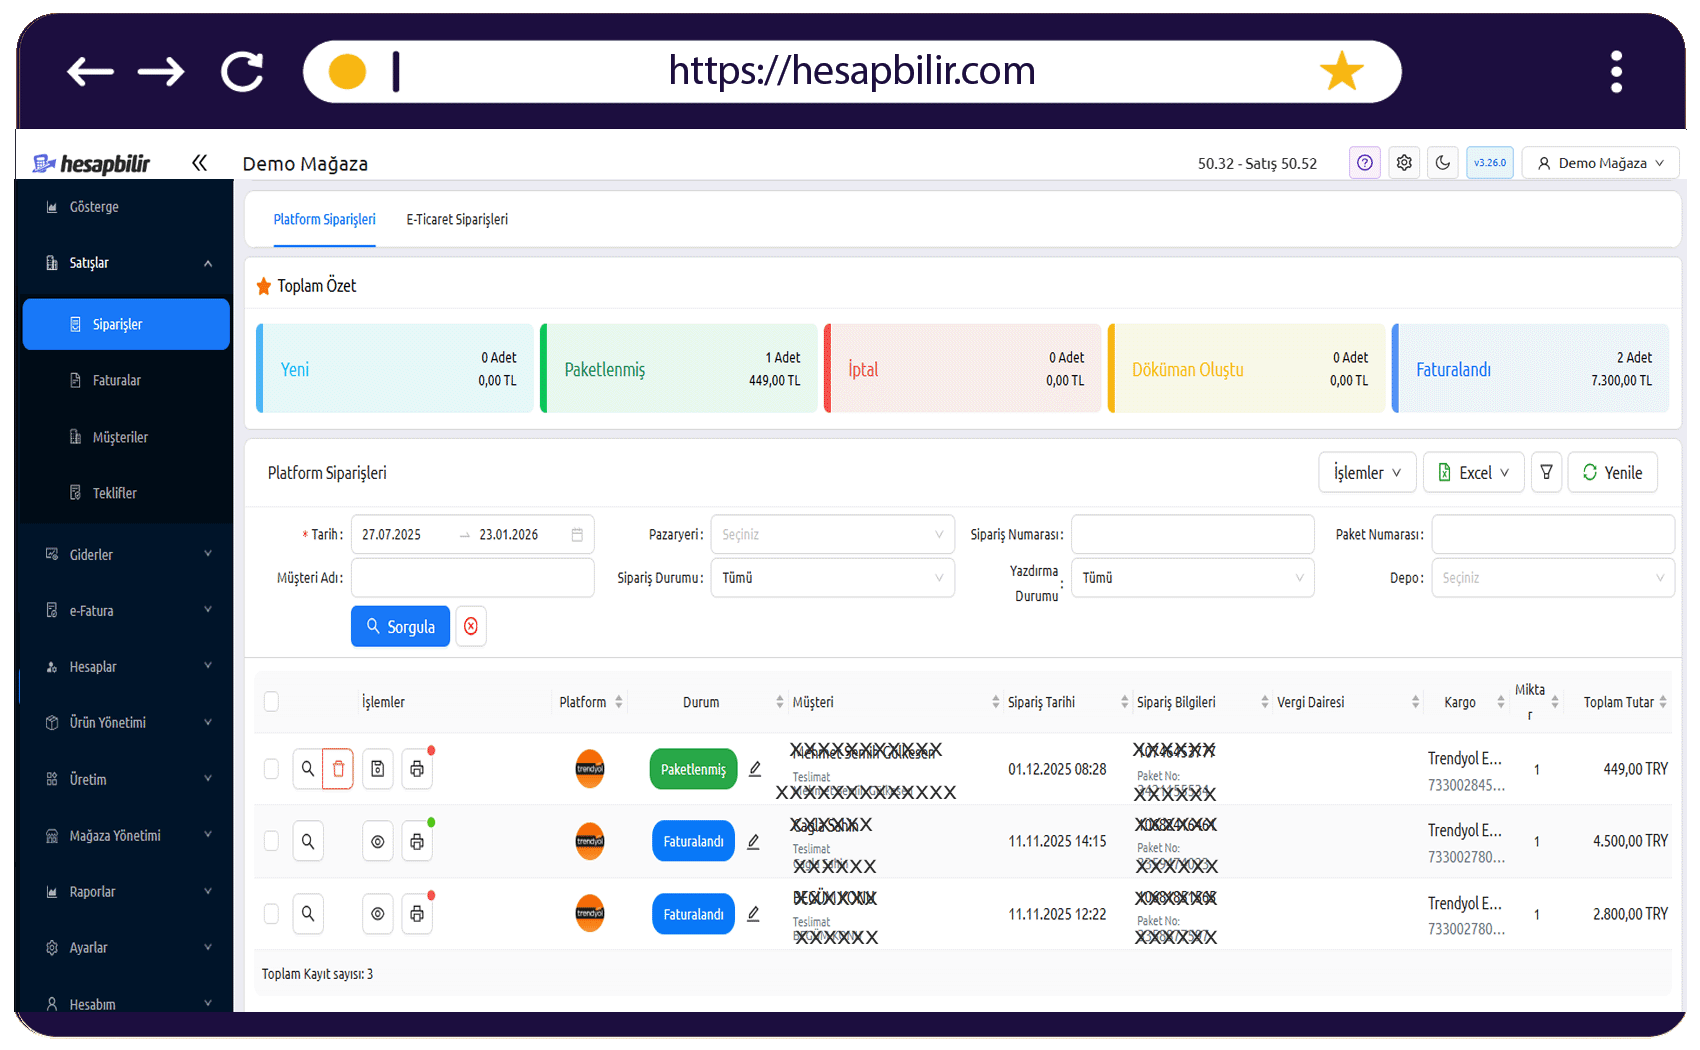Image resolution: width=1700 pixels, height=1050 pixels.
Task: Click the Yeni summary card
Action: pyautogui.click(x=395, y=368)
